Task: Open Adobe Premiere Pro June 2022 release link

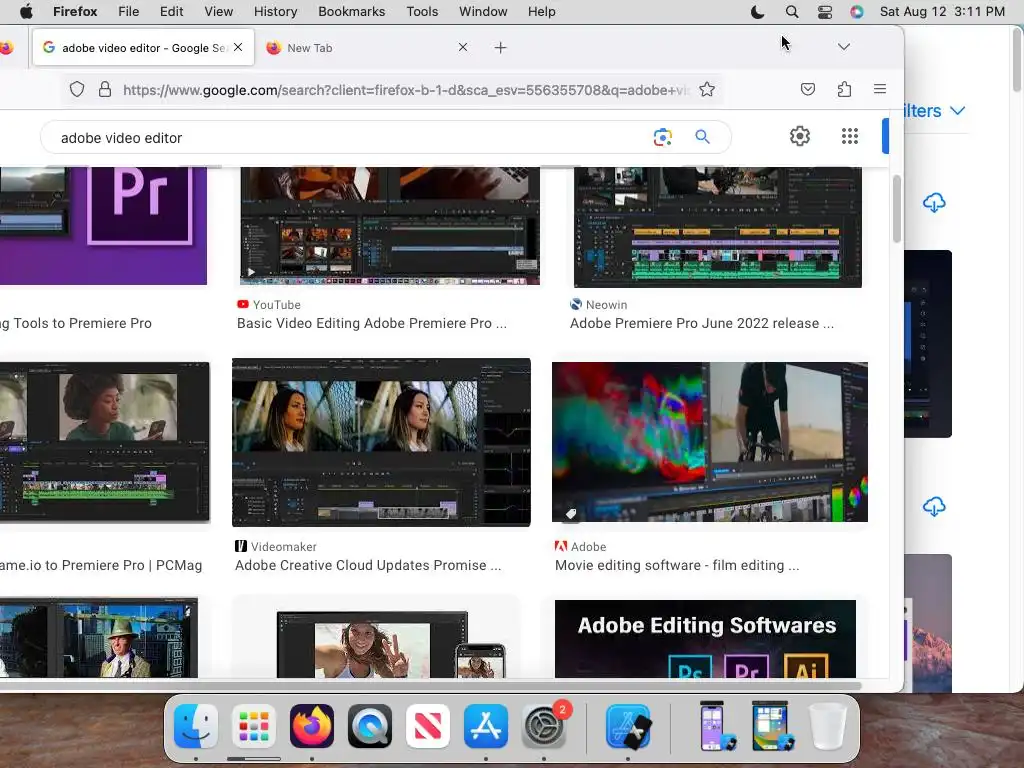Action: click(701, 323)
